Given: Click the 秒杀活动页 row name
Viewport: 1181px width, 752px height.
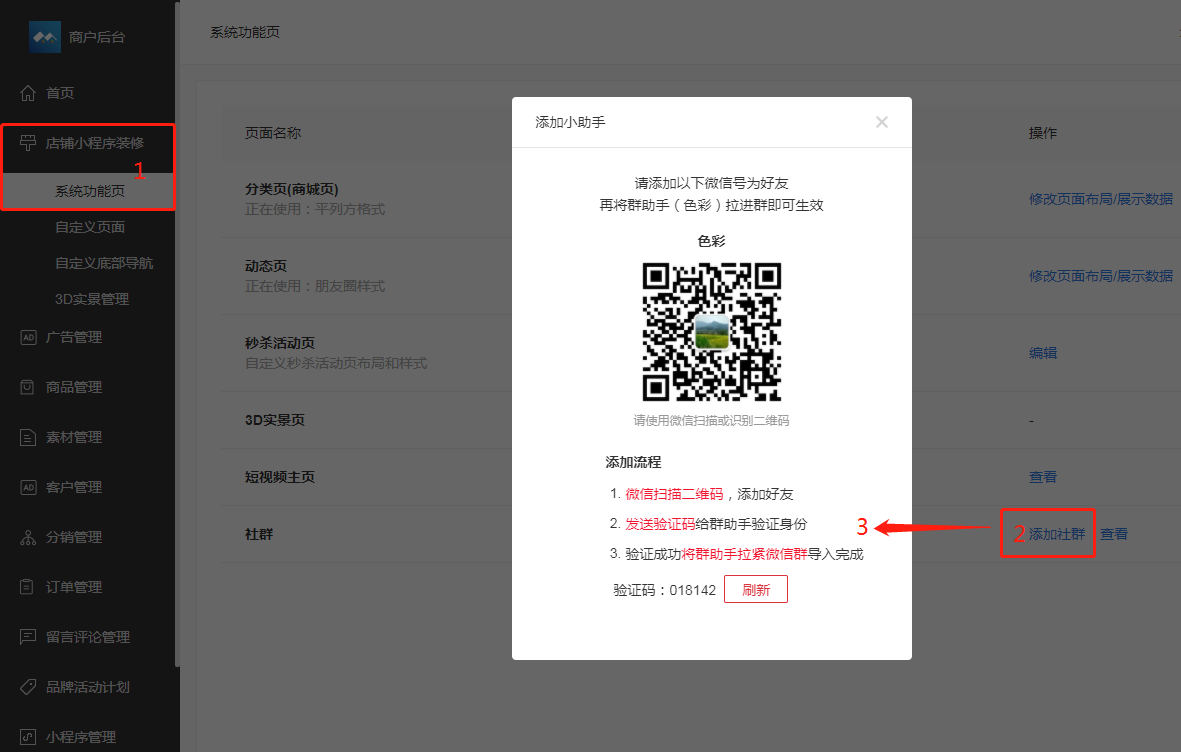Looking at the screenshot, I should [279, 343].
